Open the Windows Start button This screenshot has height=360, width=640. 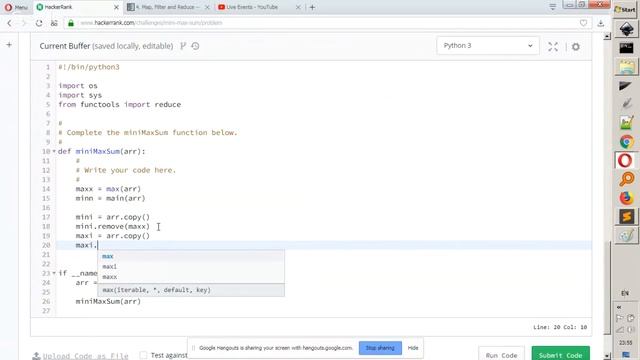click(x=626, y=9)
